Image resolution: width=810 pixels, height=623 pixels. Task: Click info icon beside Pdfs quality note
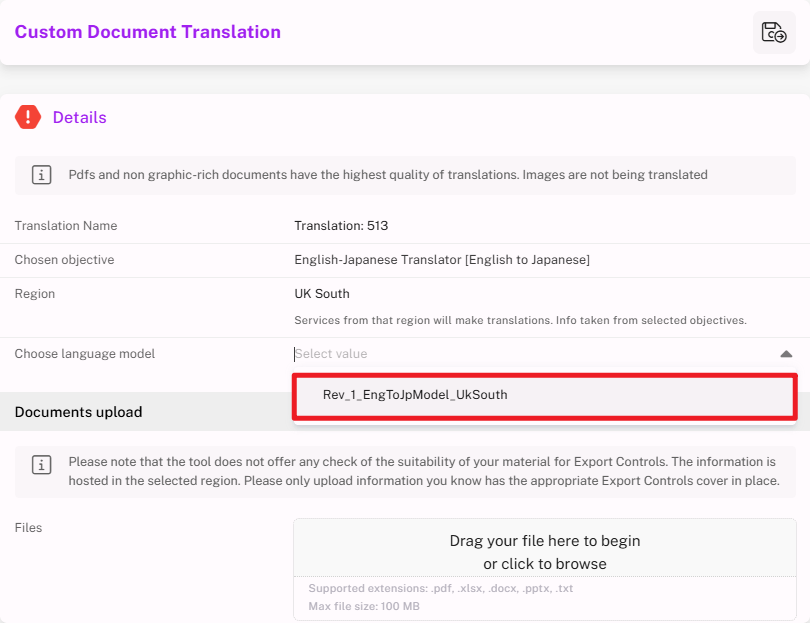(x=42, y=175)
